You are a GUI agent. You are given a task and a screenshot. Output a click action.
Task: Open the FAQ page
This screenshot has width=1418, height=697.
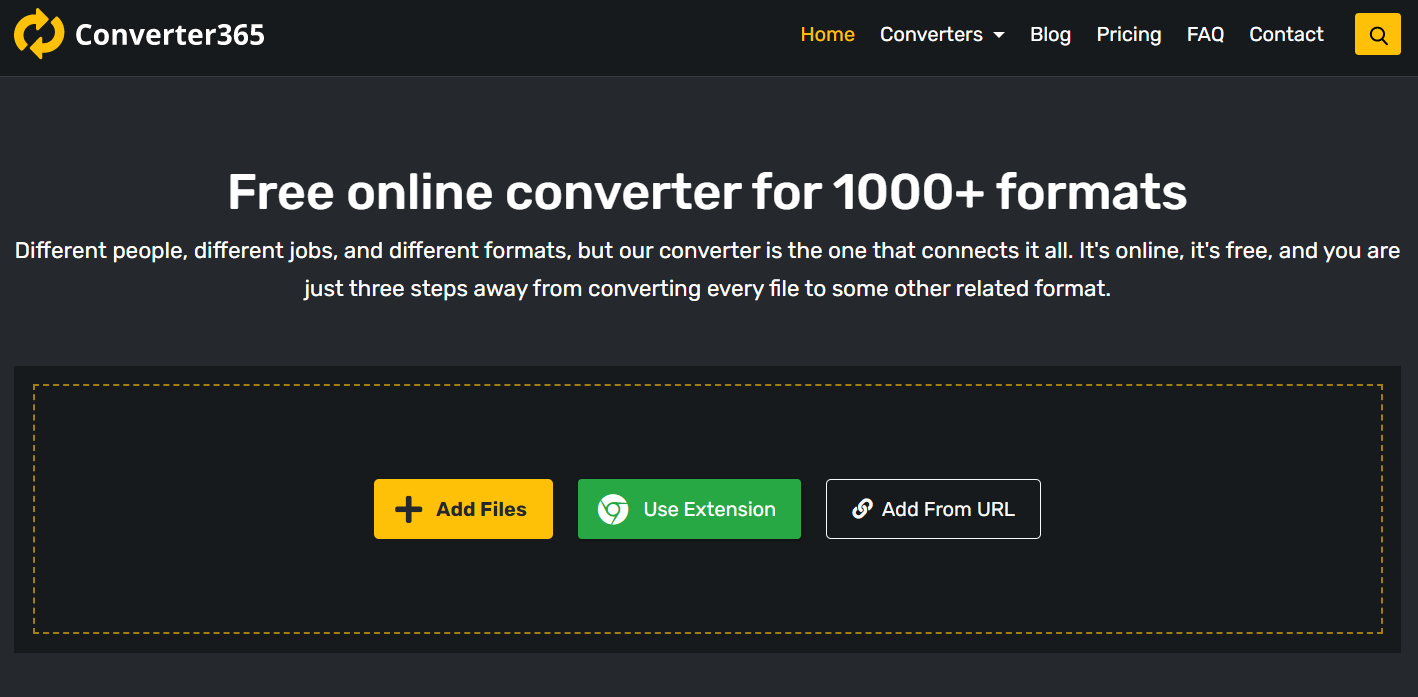point(1205,34)
